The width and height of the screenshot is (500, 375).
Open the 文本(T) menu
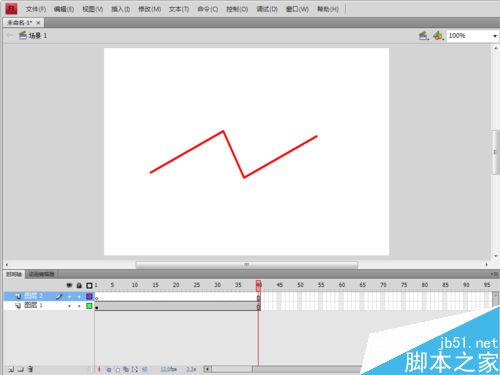[x=179, y=9]
